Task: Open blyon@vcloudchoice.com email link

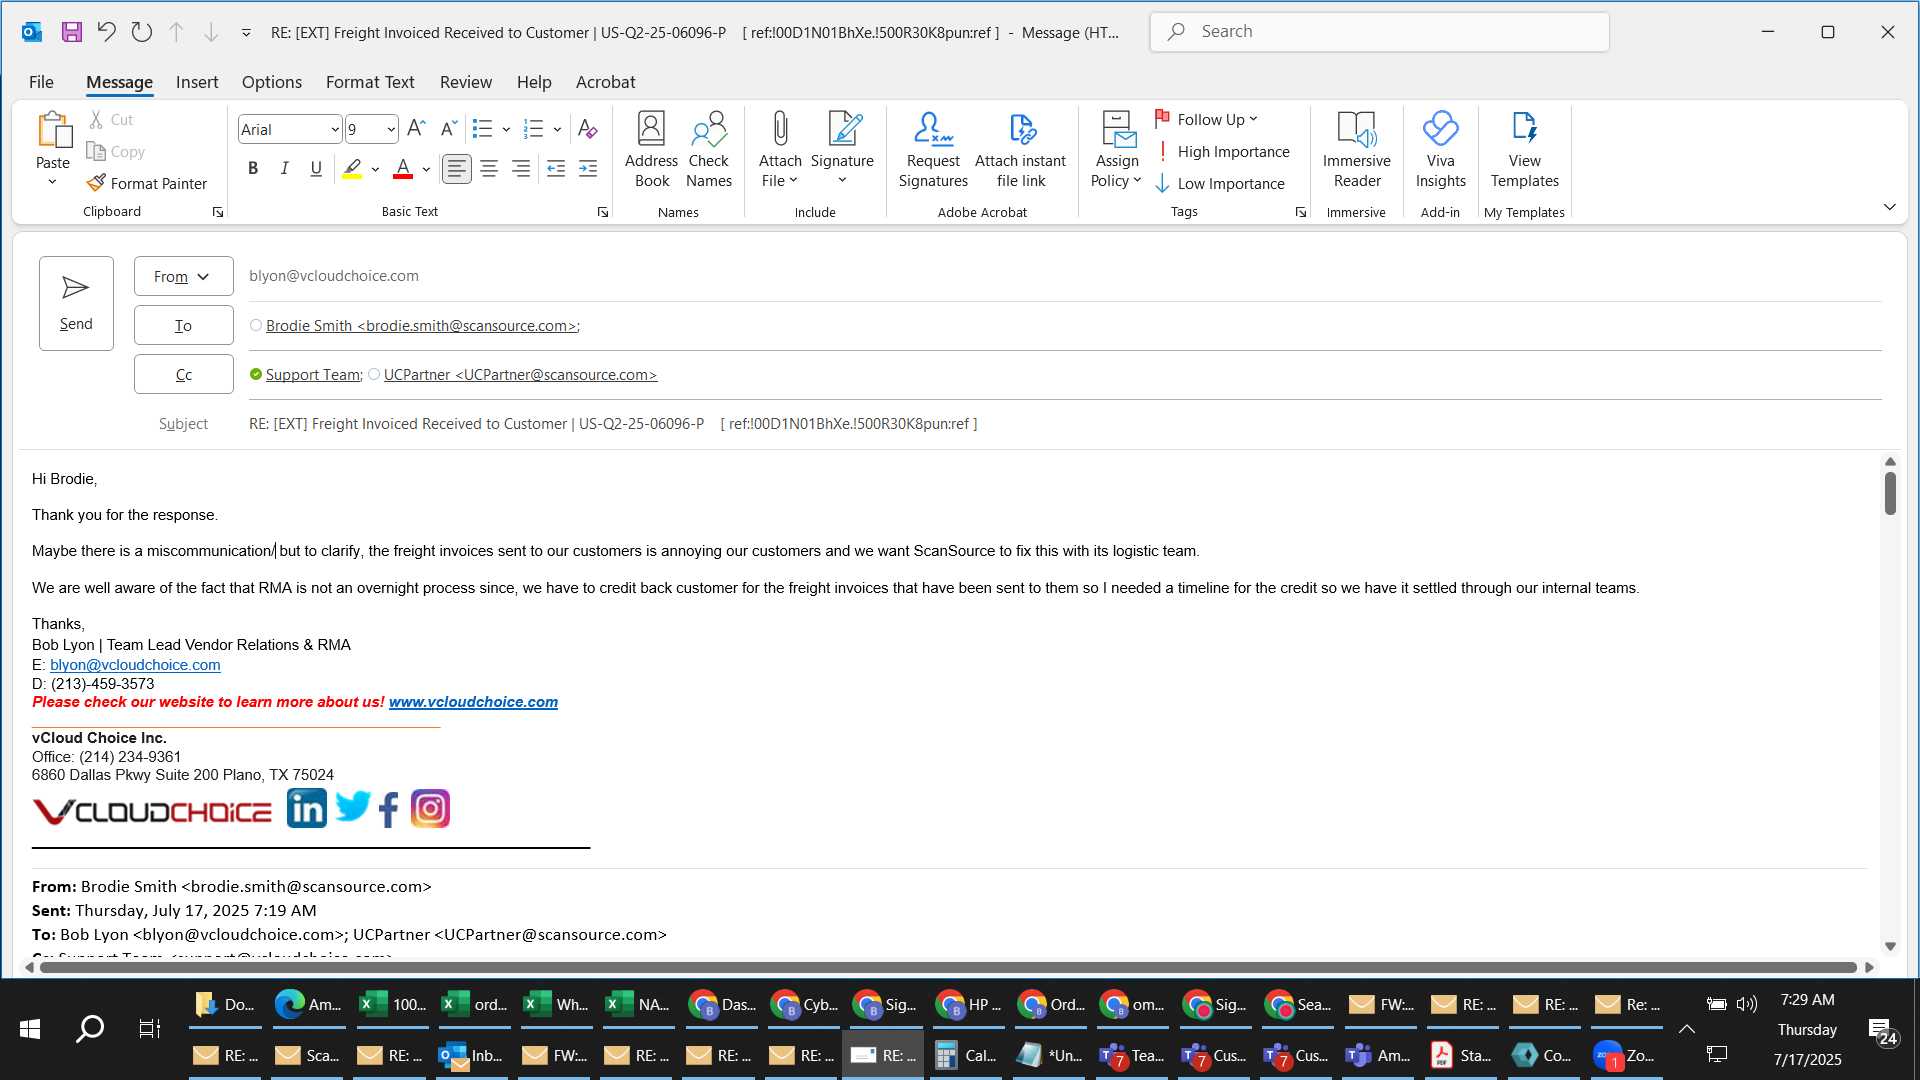Action: pyautogui.click(x=135, y=664)
